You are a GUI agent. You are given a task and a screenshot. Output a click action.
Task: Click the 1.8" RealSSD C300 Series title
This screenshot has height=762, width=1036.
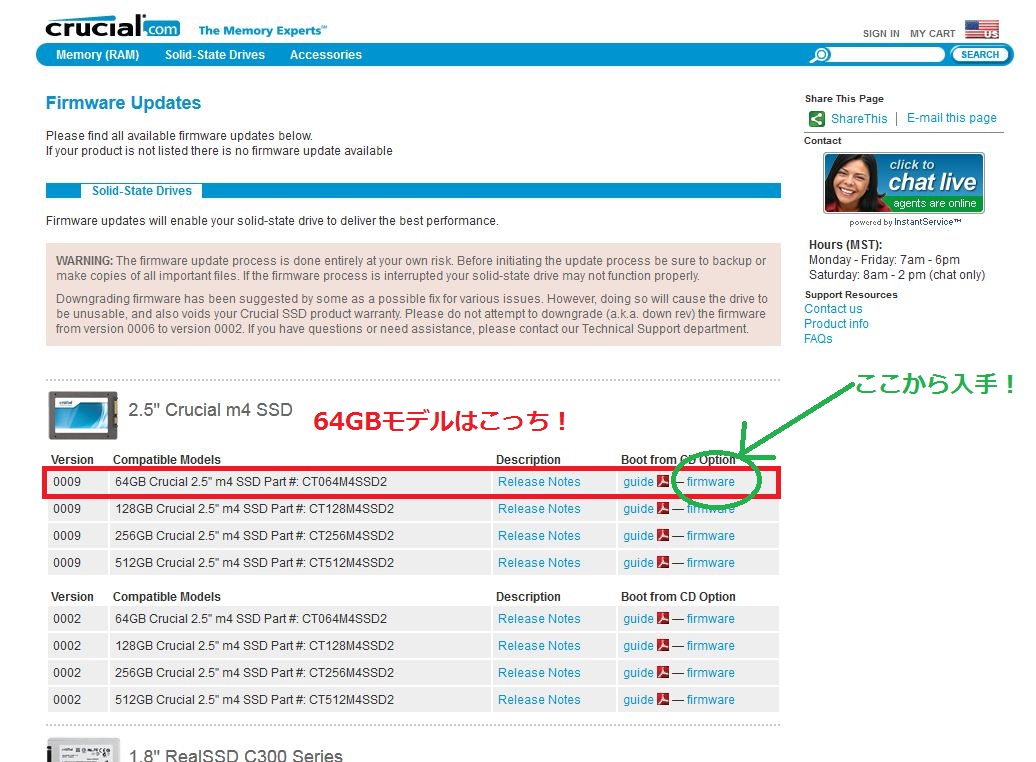(x=236, y=755)
